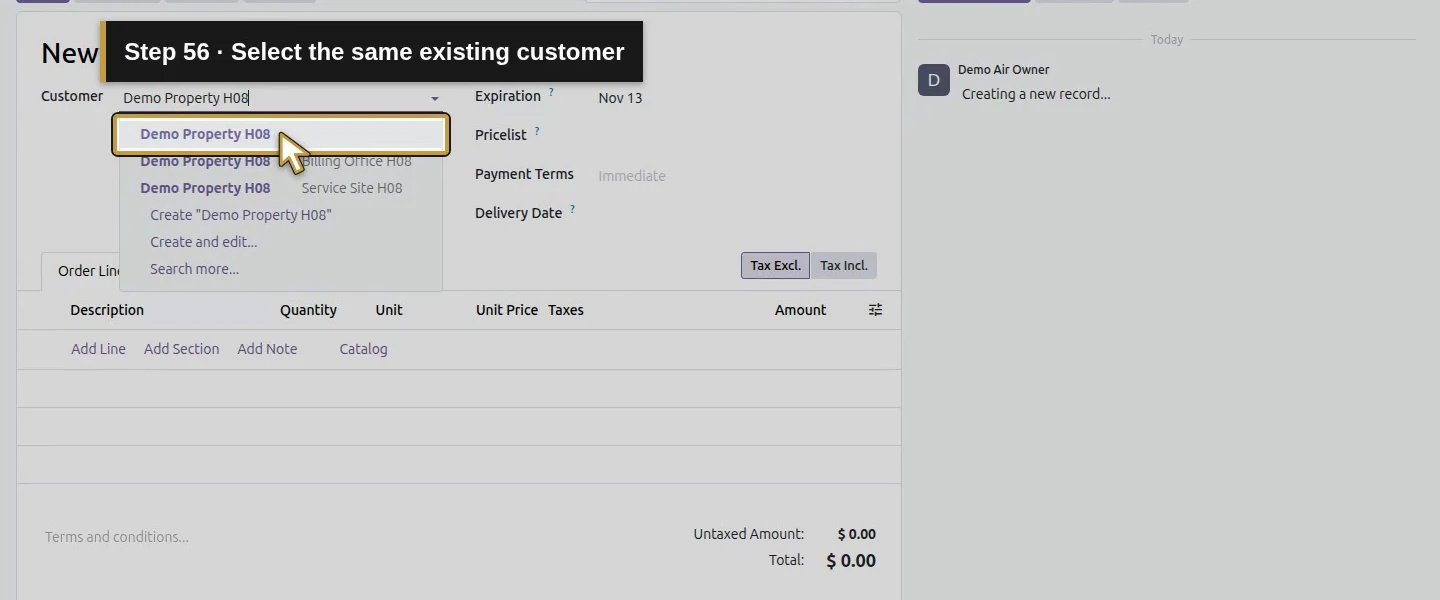This screenshot has width=1440, height=600.
Task: Show Expiration help tooltip icon
Action: click(x=551, y=93)
